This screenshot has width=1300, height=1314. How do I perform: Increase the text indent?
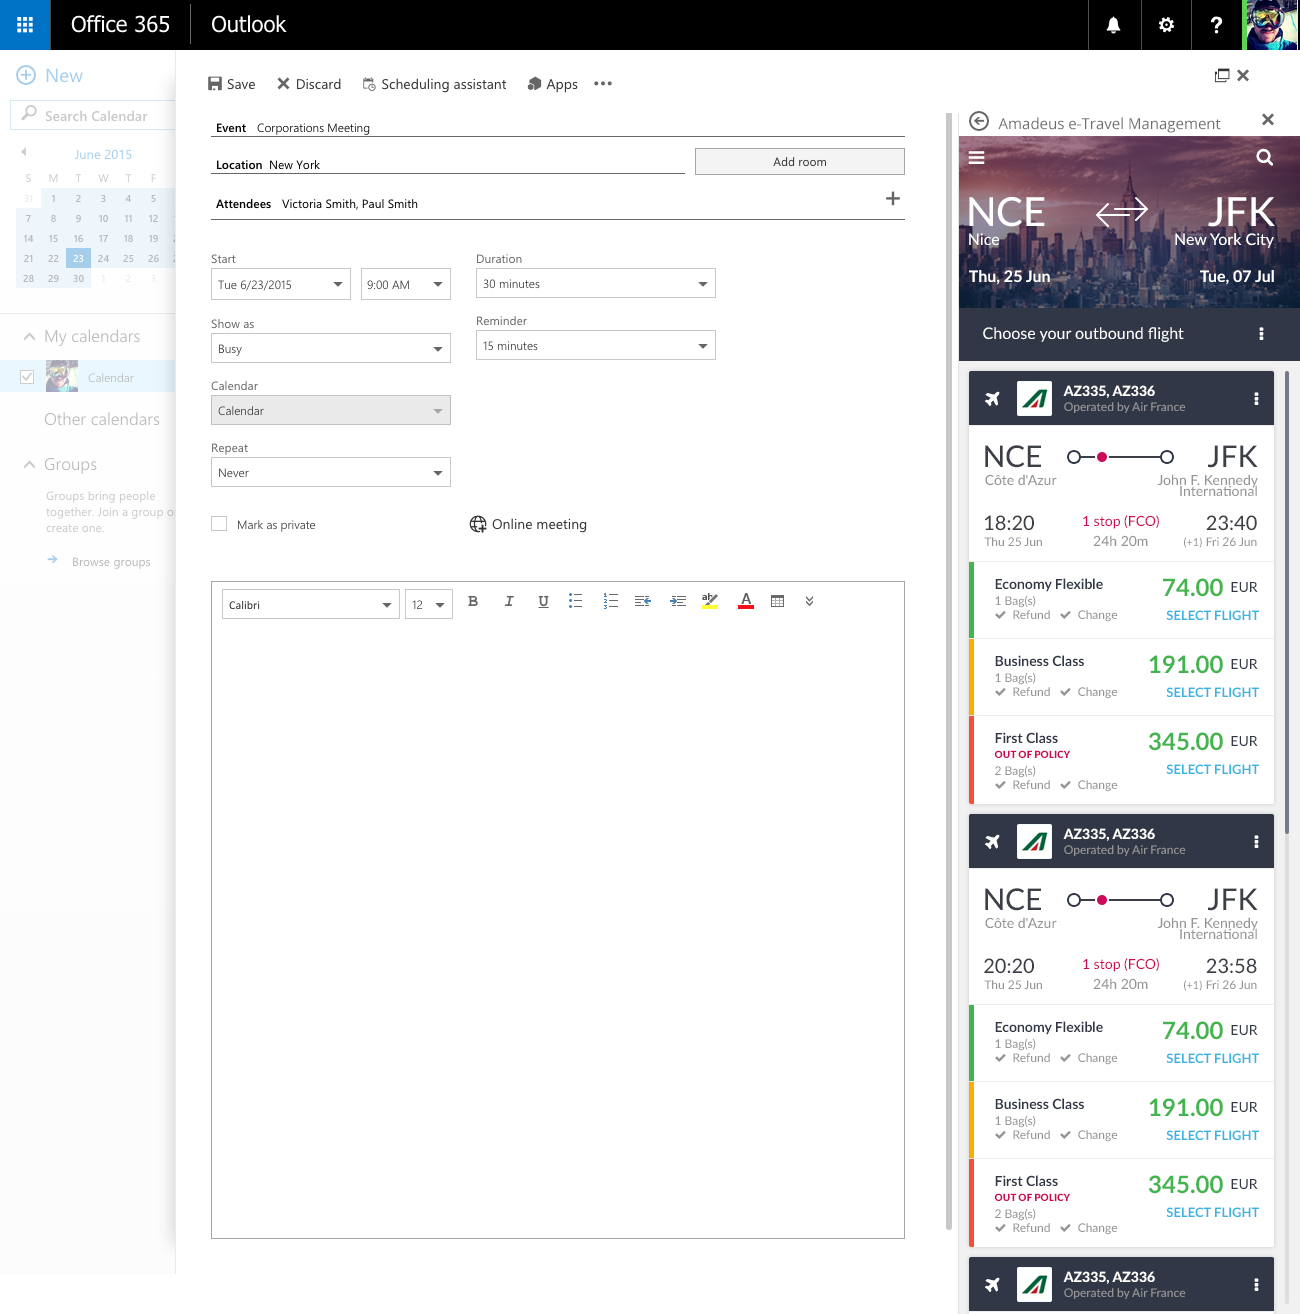(x=678, y=601)
